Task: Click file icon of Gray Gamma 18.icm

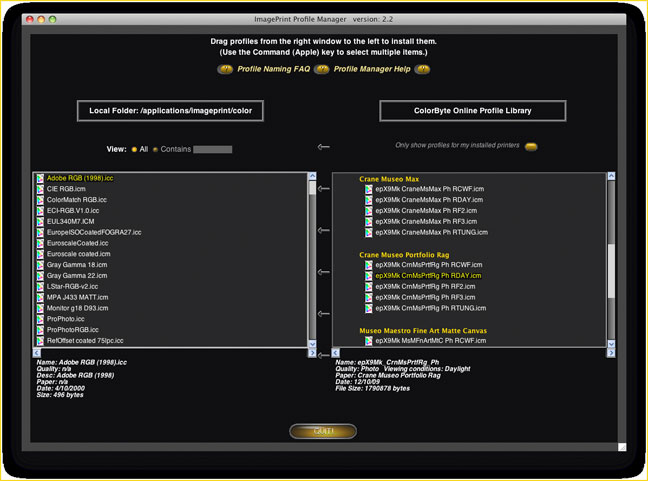Action: point(40,265)
